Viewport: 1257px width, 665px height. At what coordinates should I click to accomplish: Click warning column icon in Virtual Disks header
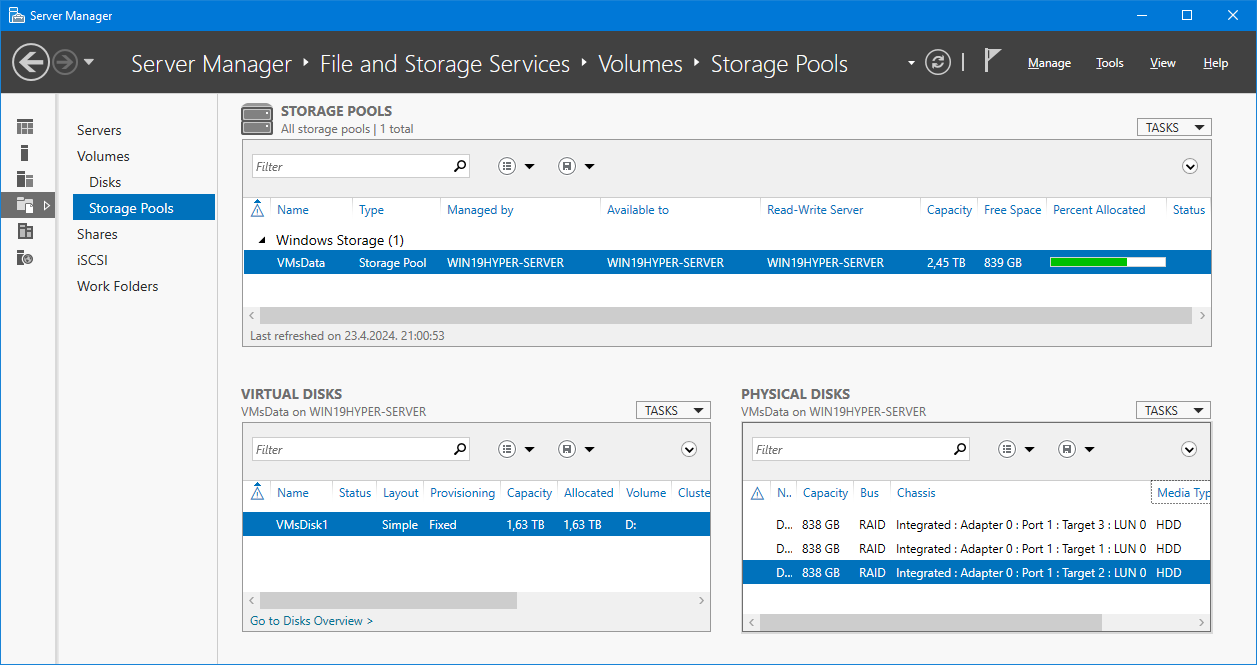pos(258,492)
